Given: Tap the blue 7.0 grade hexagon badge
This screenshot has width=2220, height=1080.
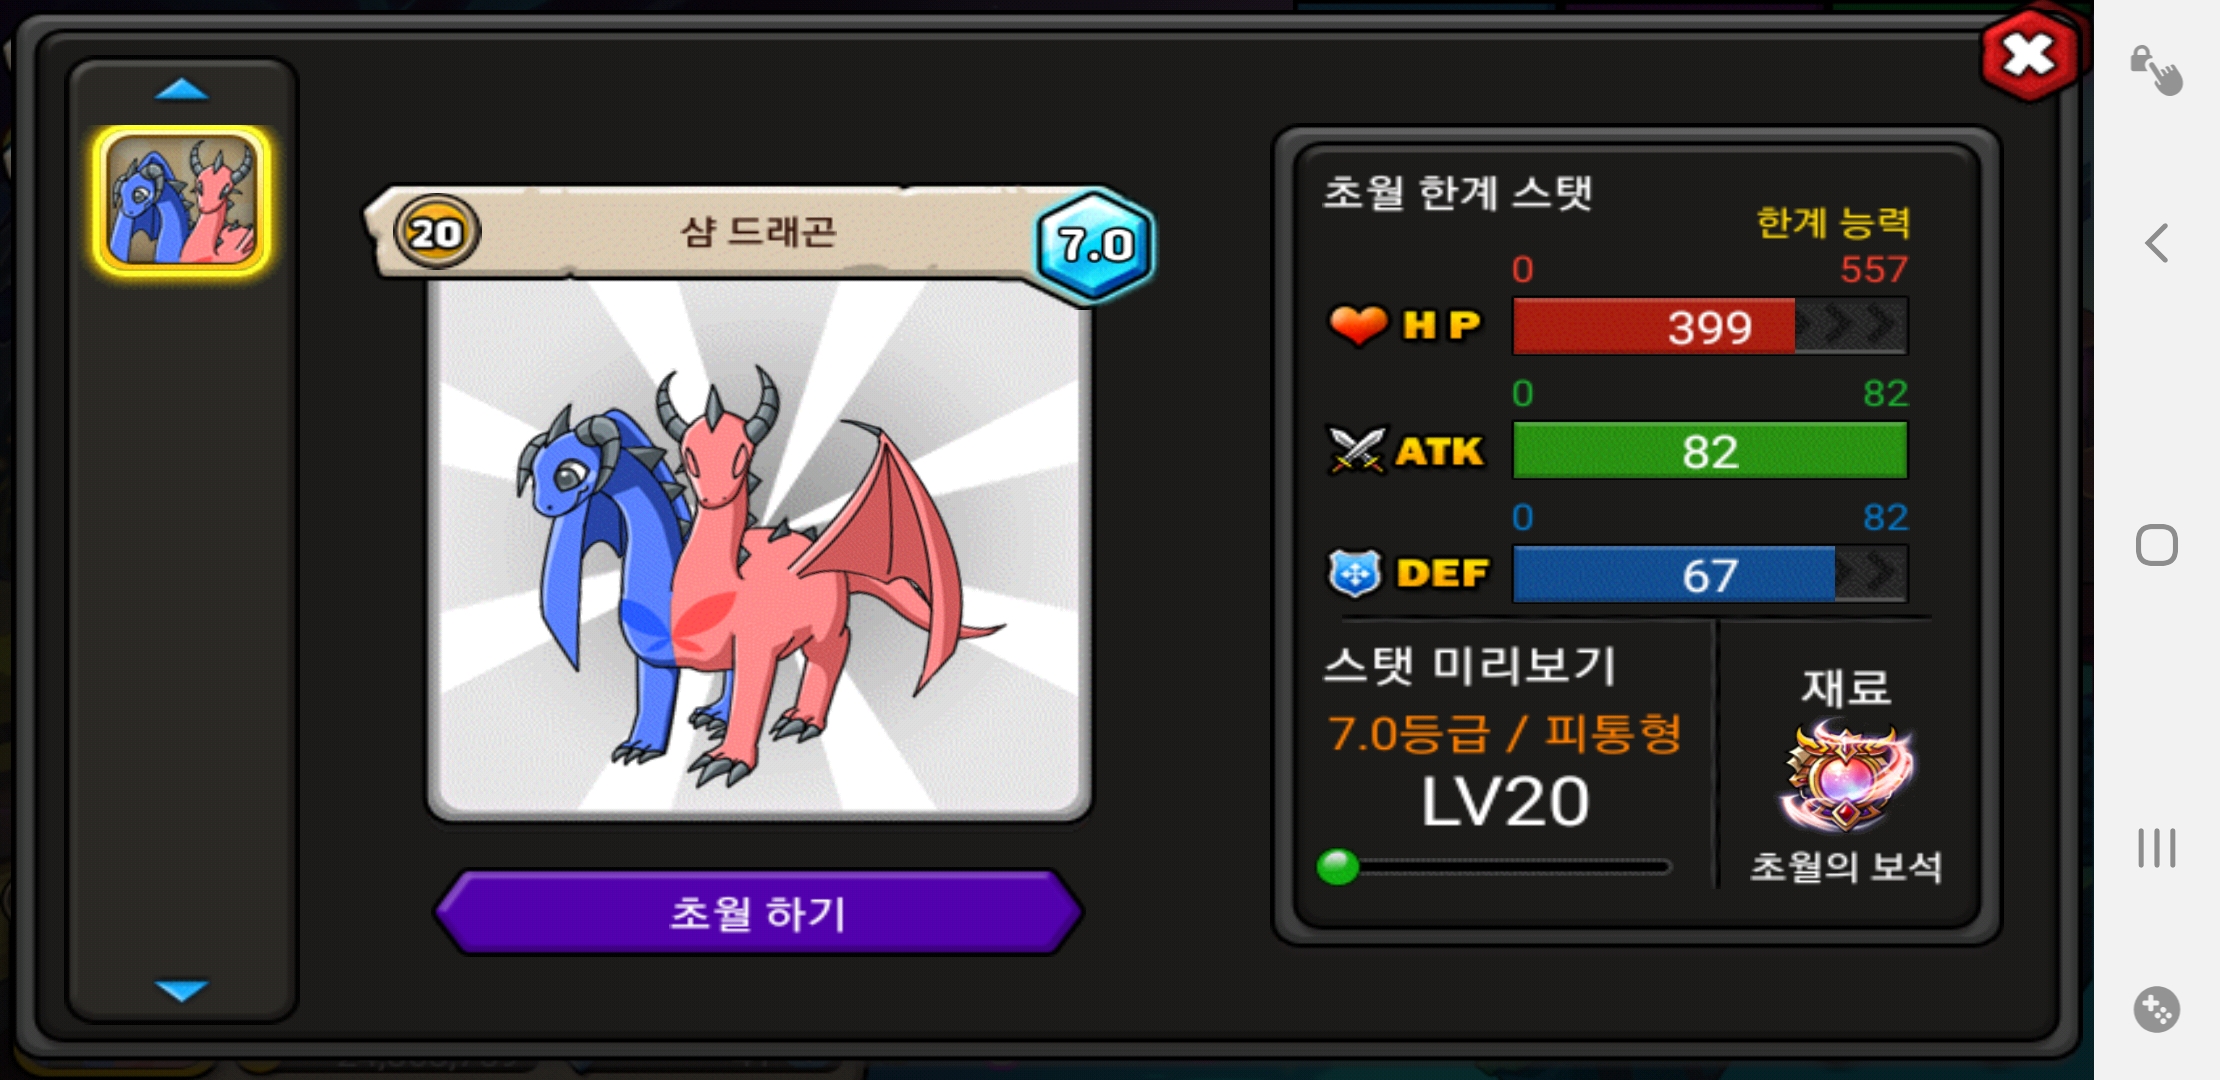Looking at the screenshot, I should click(1096, 244).
